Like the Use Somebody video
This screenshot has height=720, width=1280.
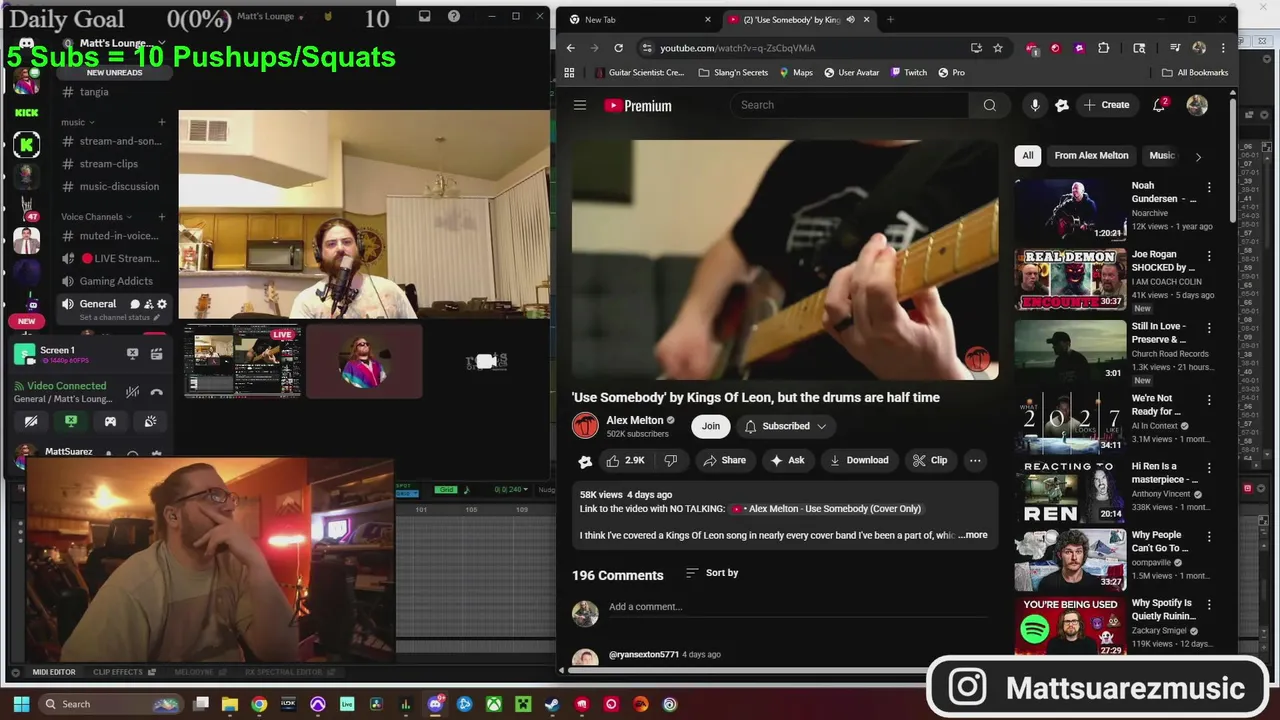coord(626,460)
